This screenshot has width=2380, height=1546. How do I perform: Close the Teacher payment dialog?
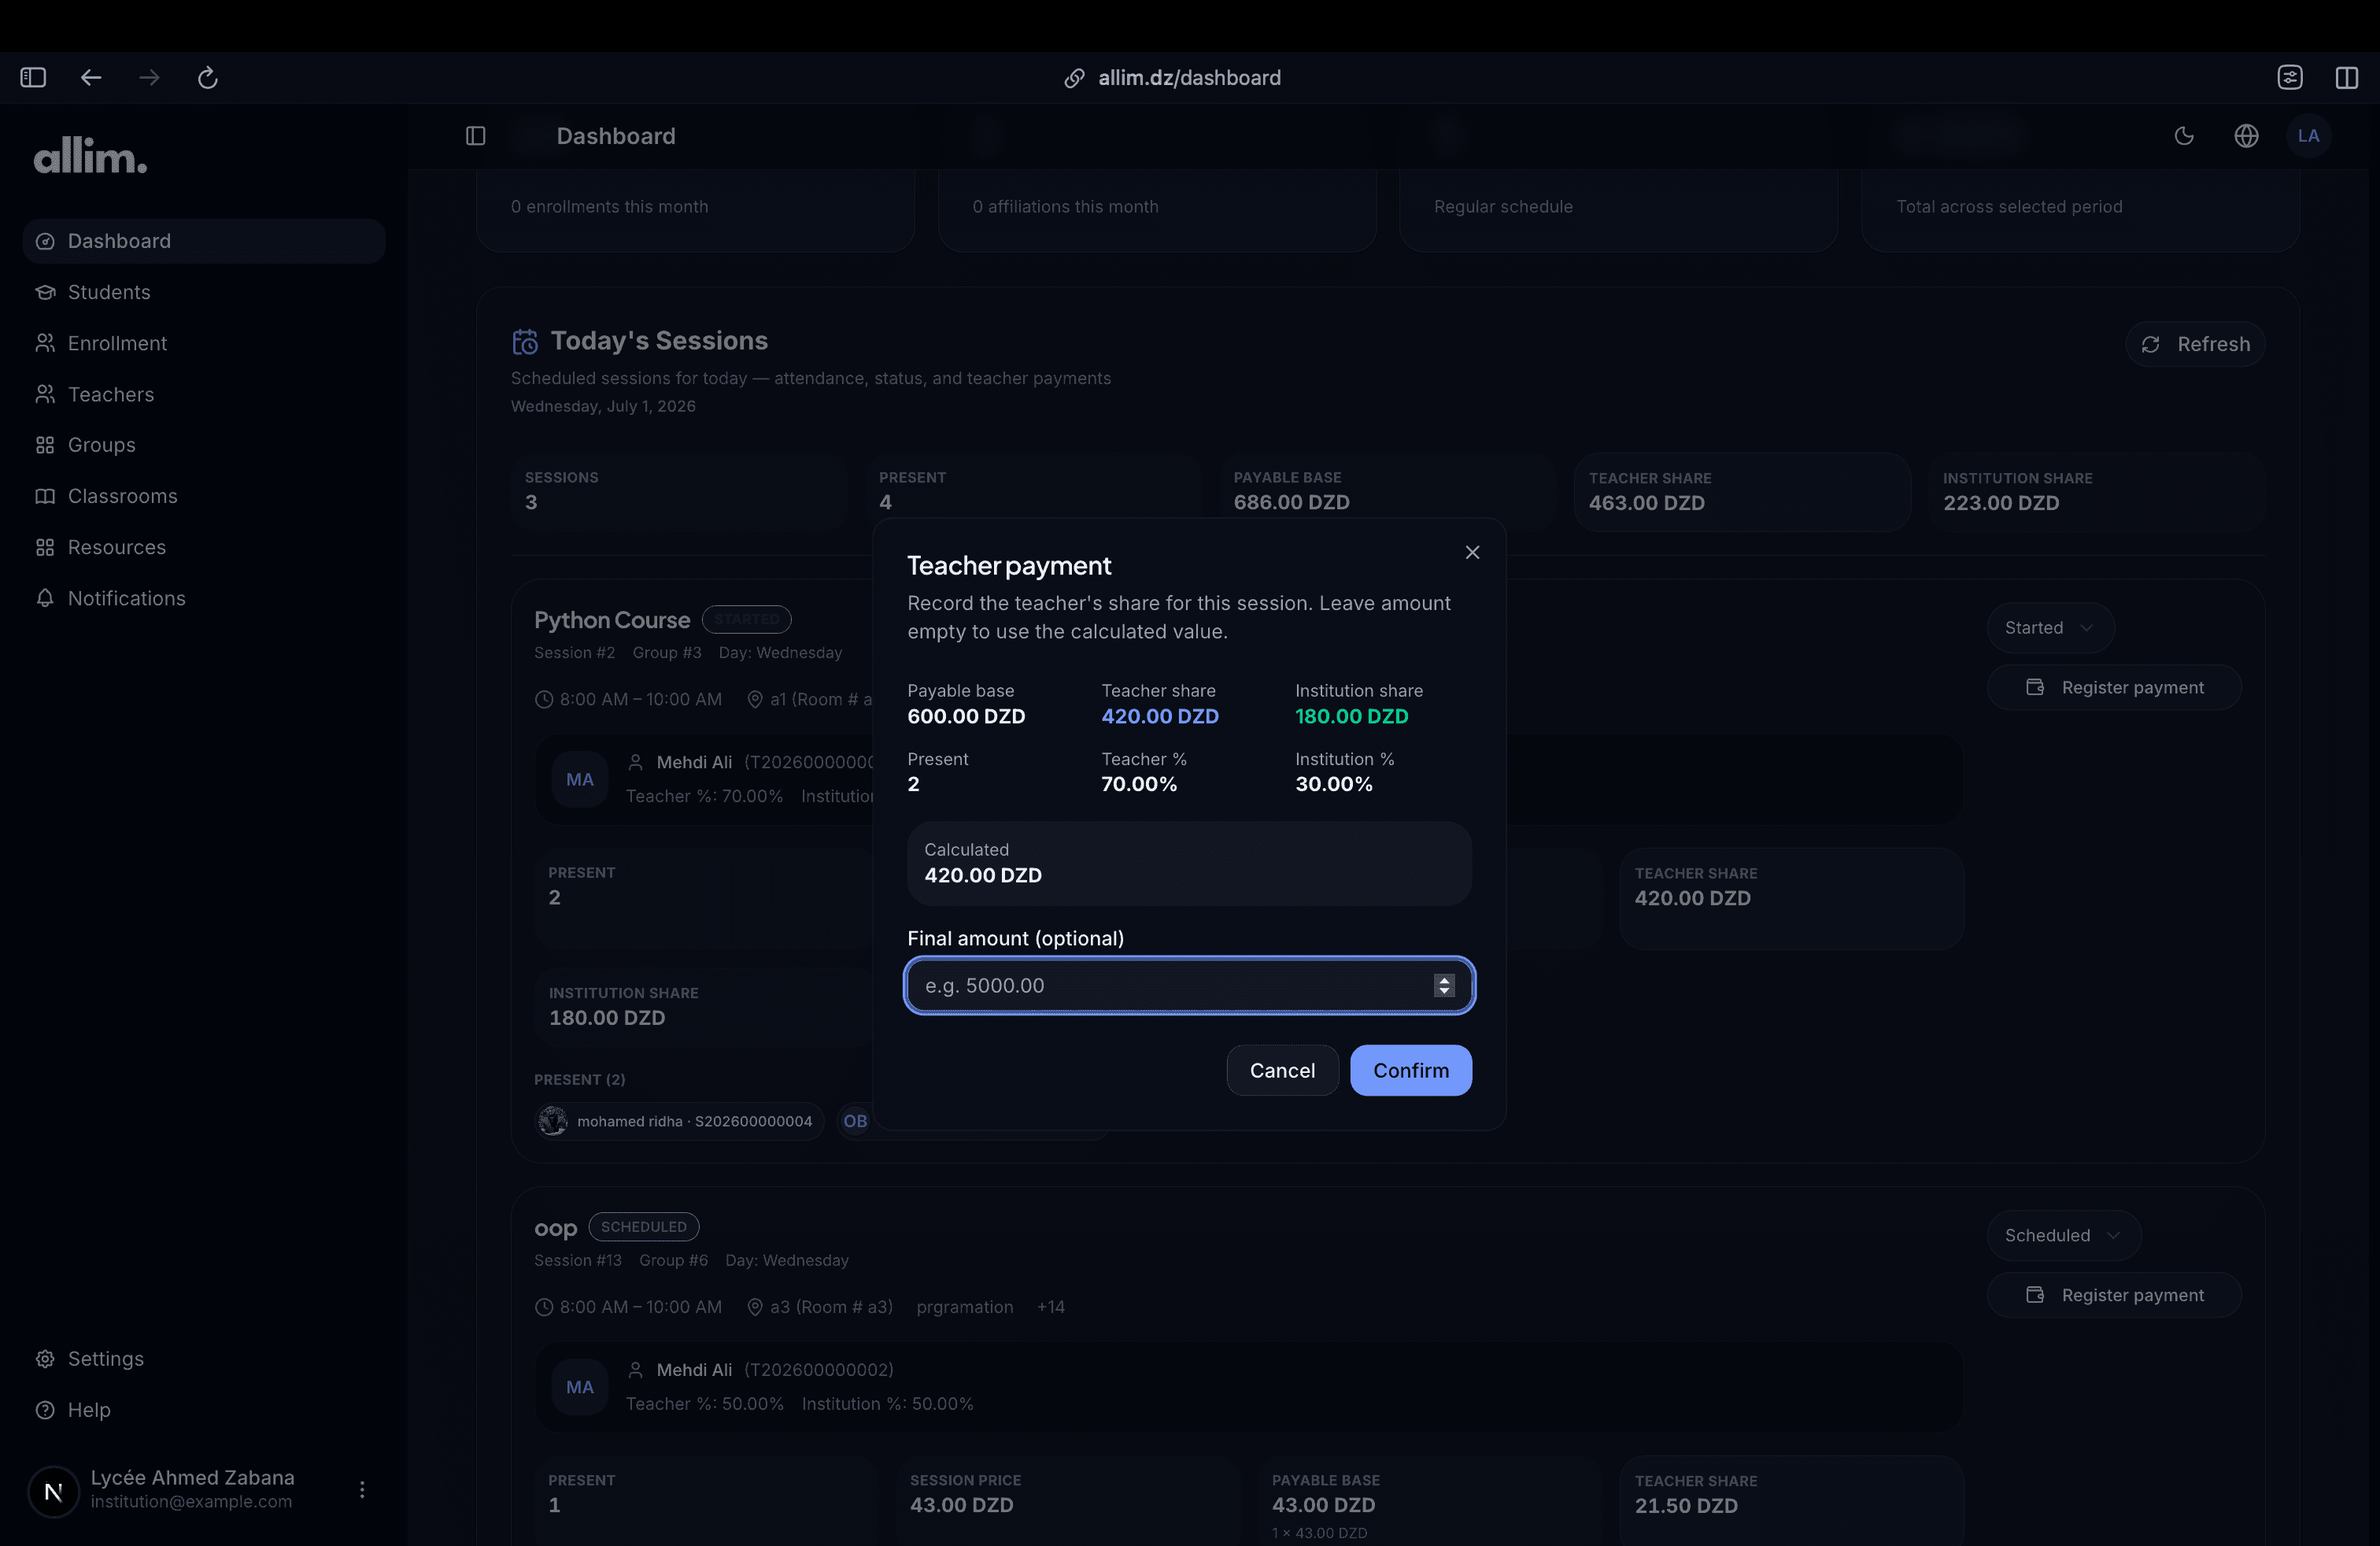[1472, 552]
